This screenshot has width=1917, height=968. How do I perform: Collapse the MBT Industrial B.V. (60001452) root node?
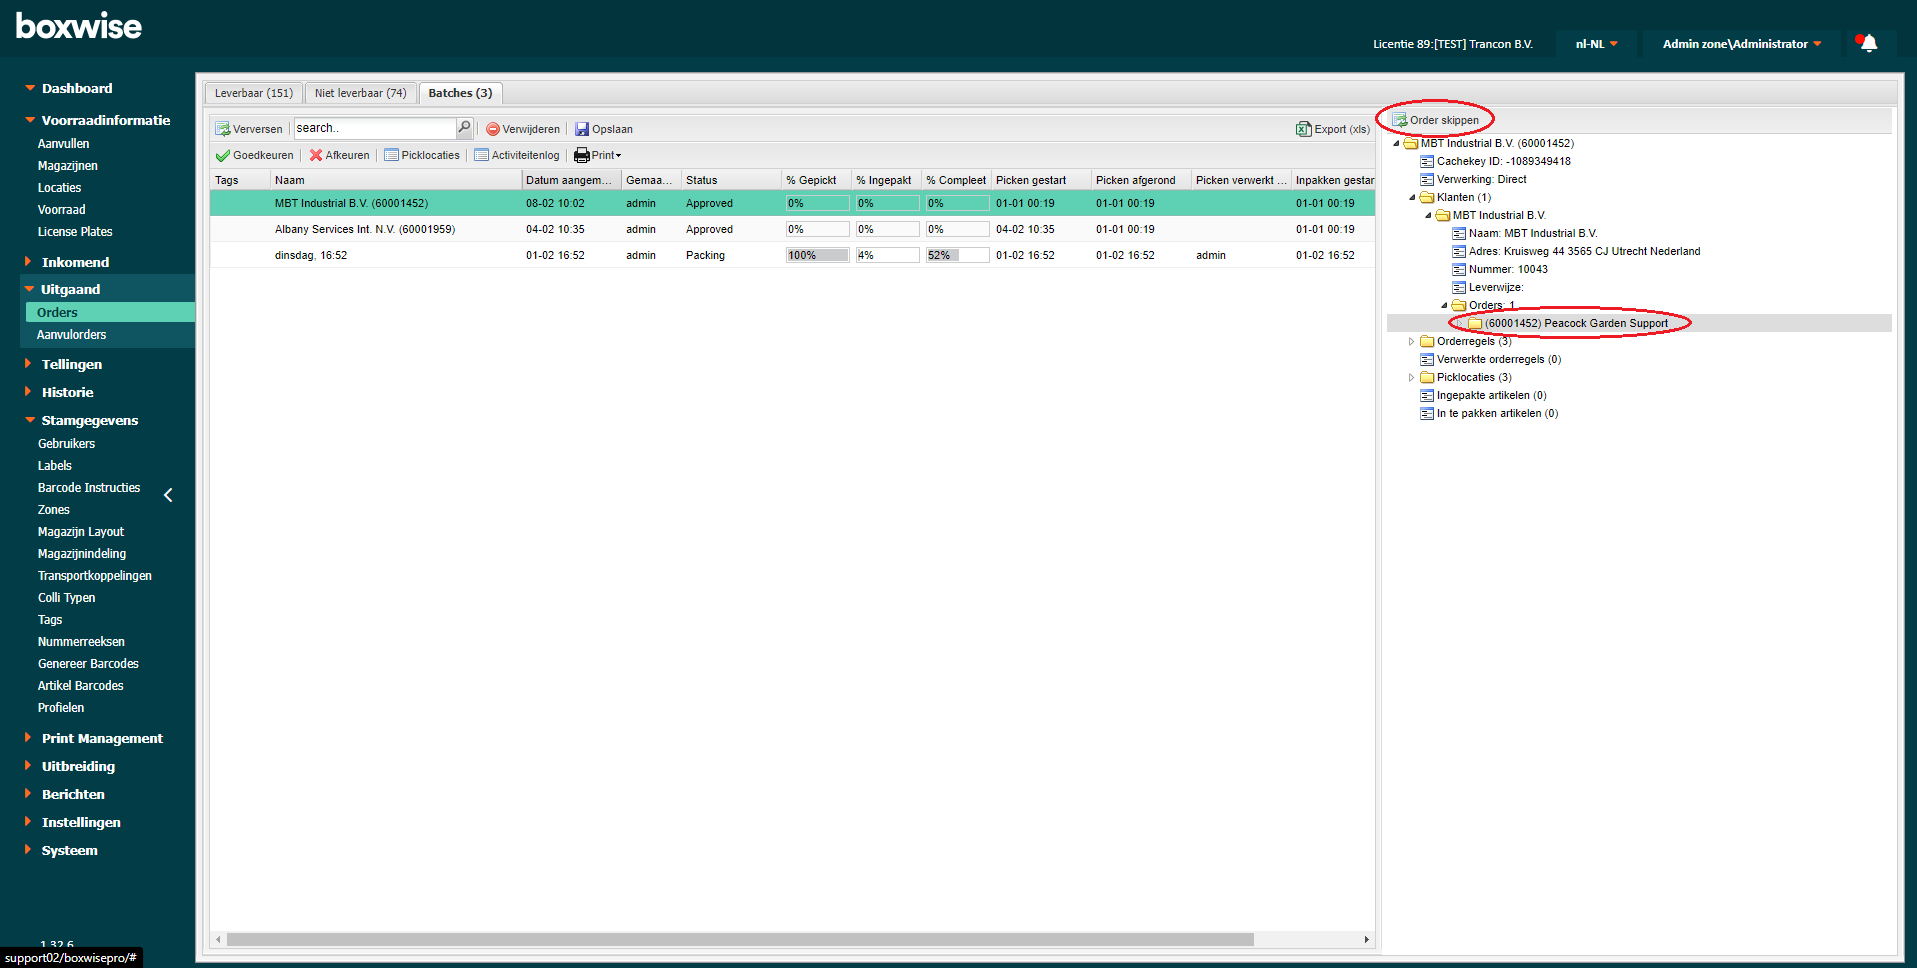1396,143
